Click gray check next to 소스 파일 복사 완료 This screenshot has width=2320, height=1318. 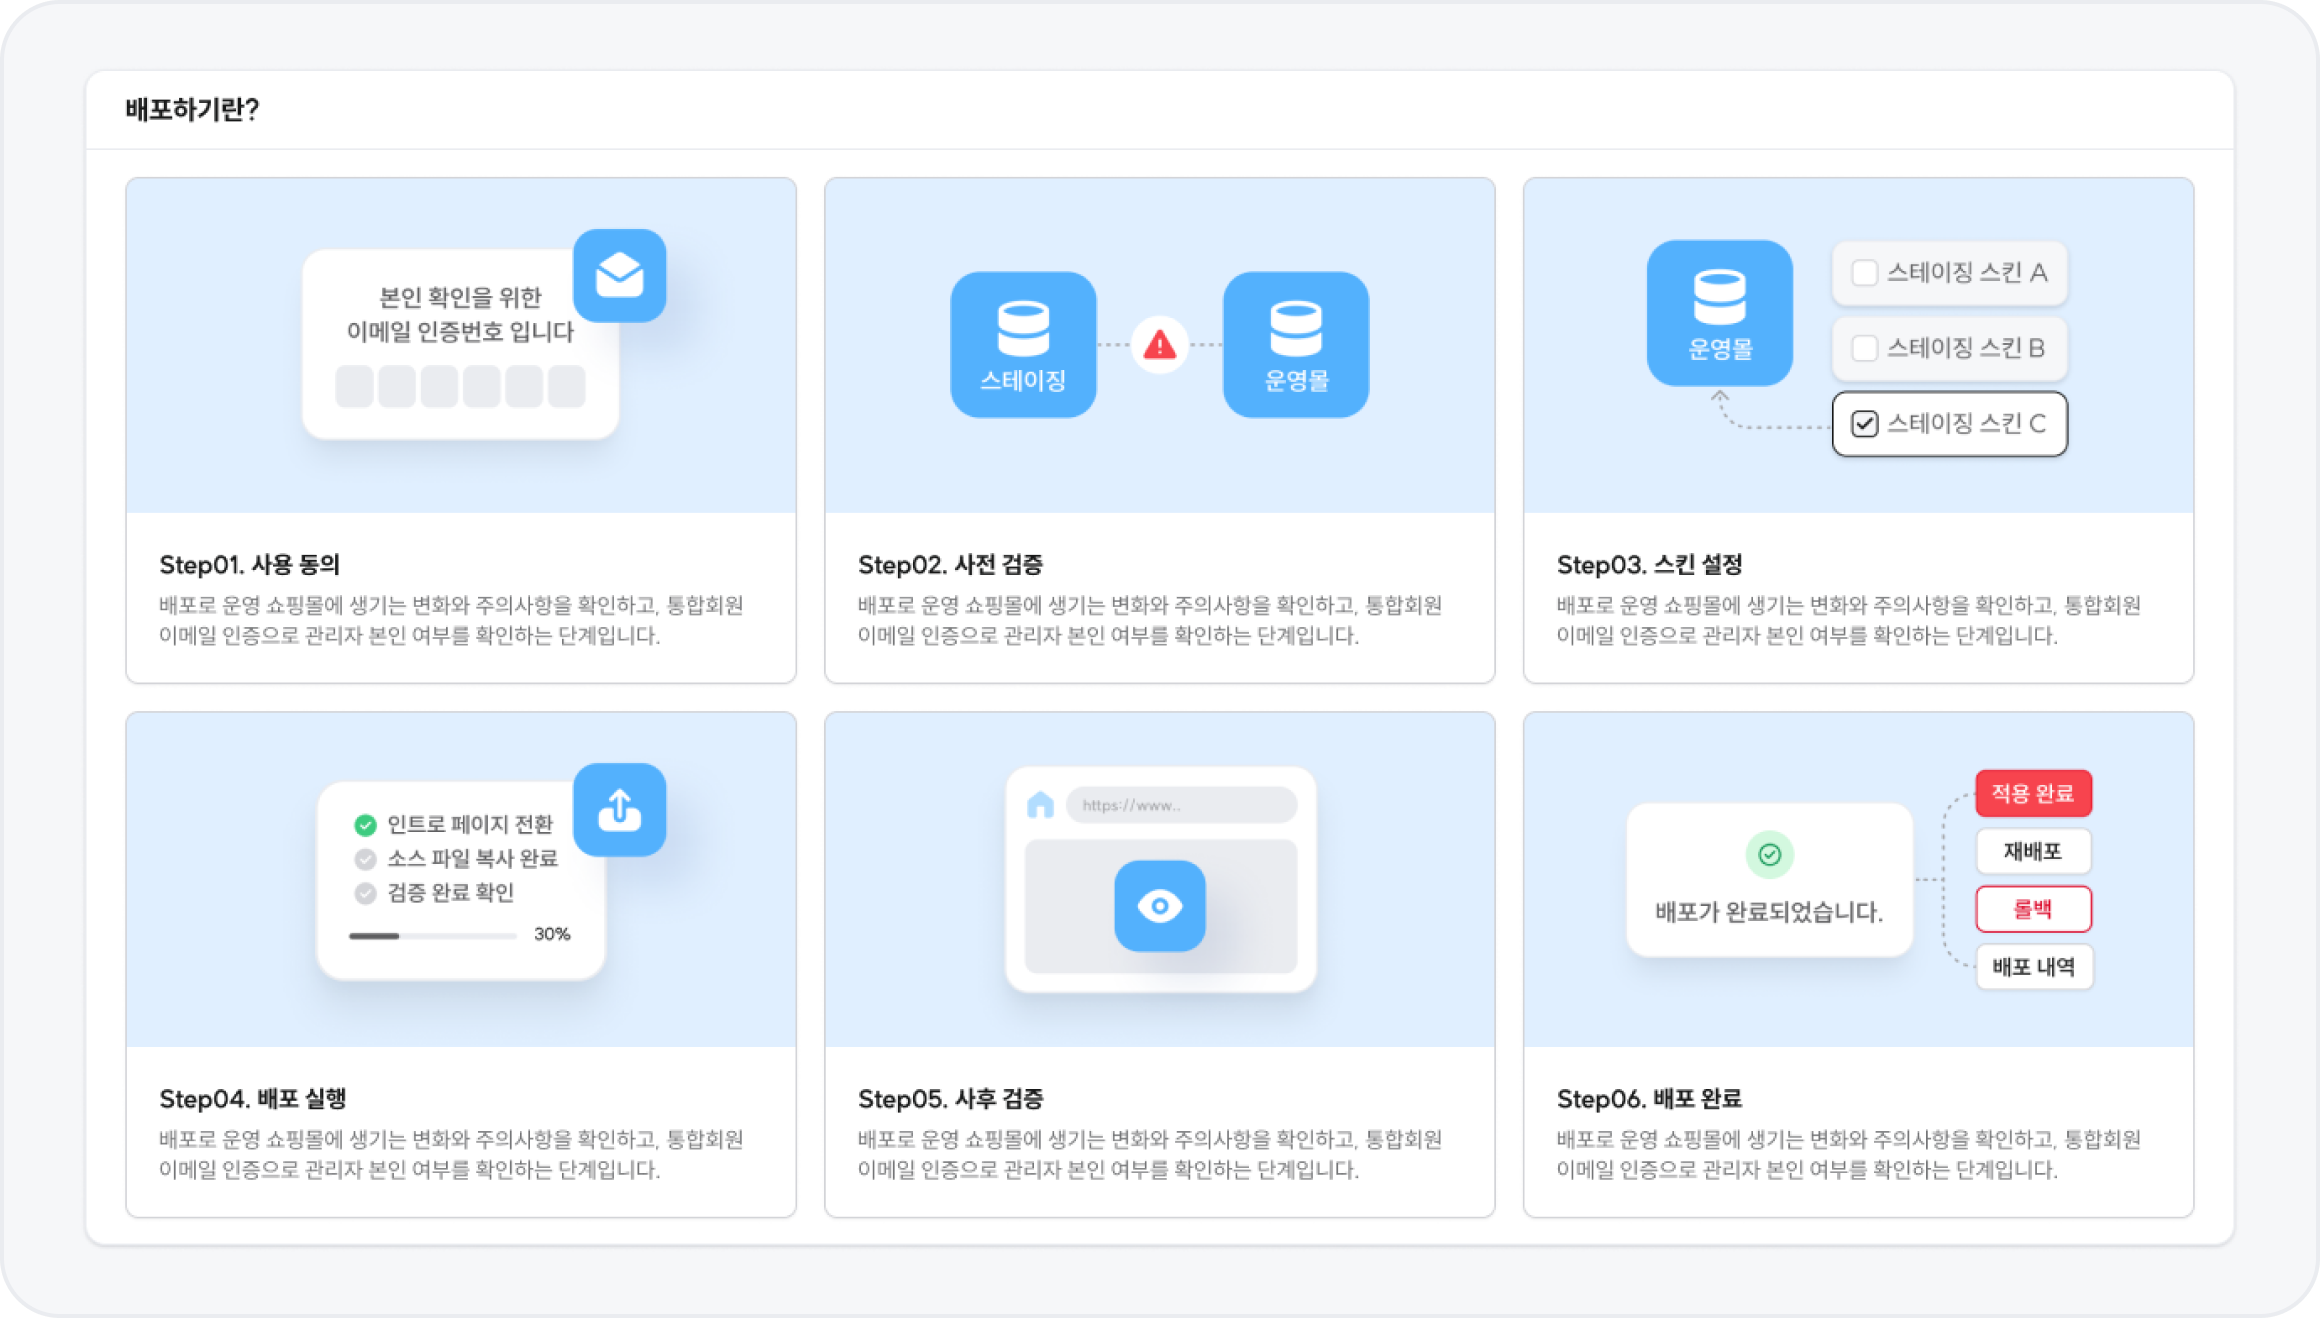(x=365, y=859)
